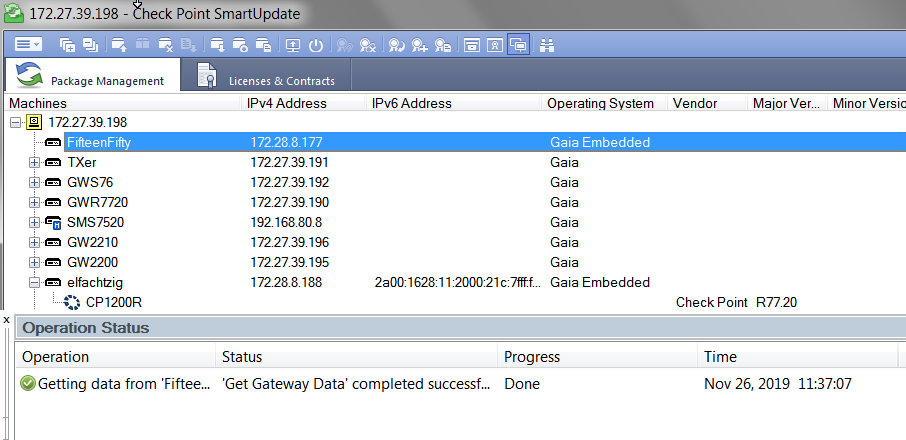Click the license ribbon with plus icon
The width and height of the screenshot is (906, 440).
pos(419,45)
